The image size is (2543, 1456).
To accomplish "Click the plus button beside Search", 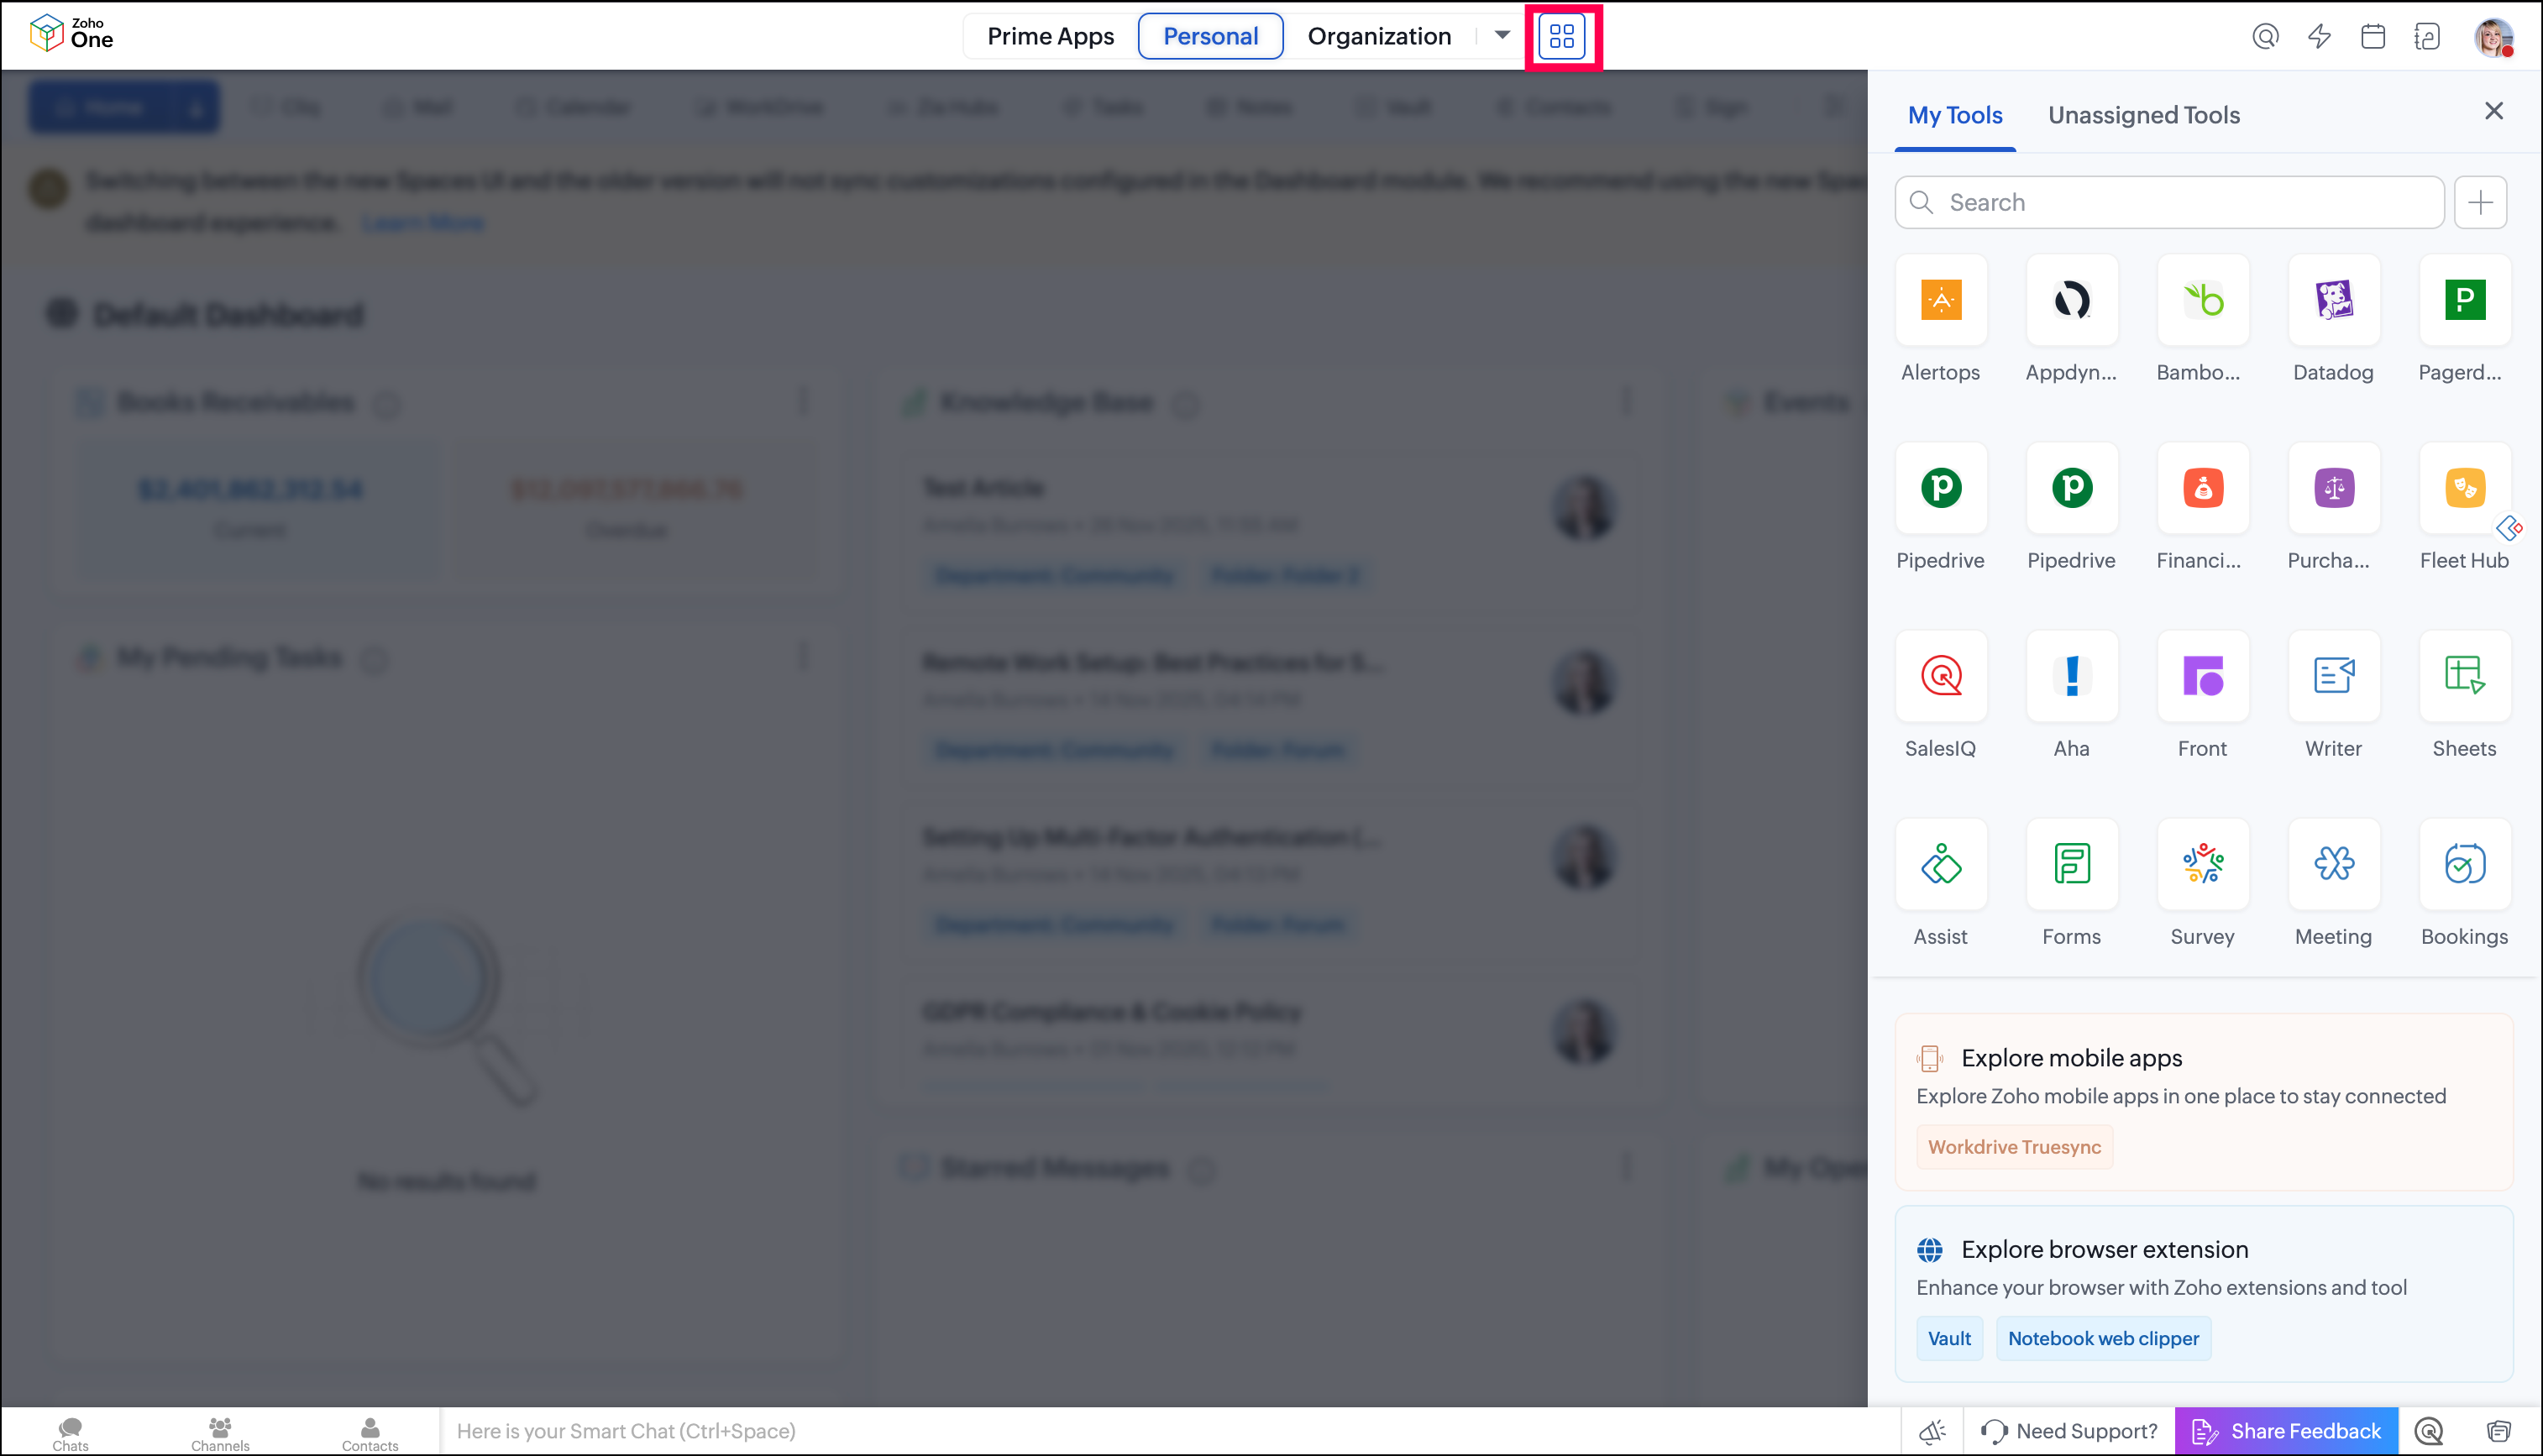I will pos(2480,203).
